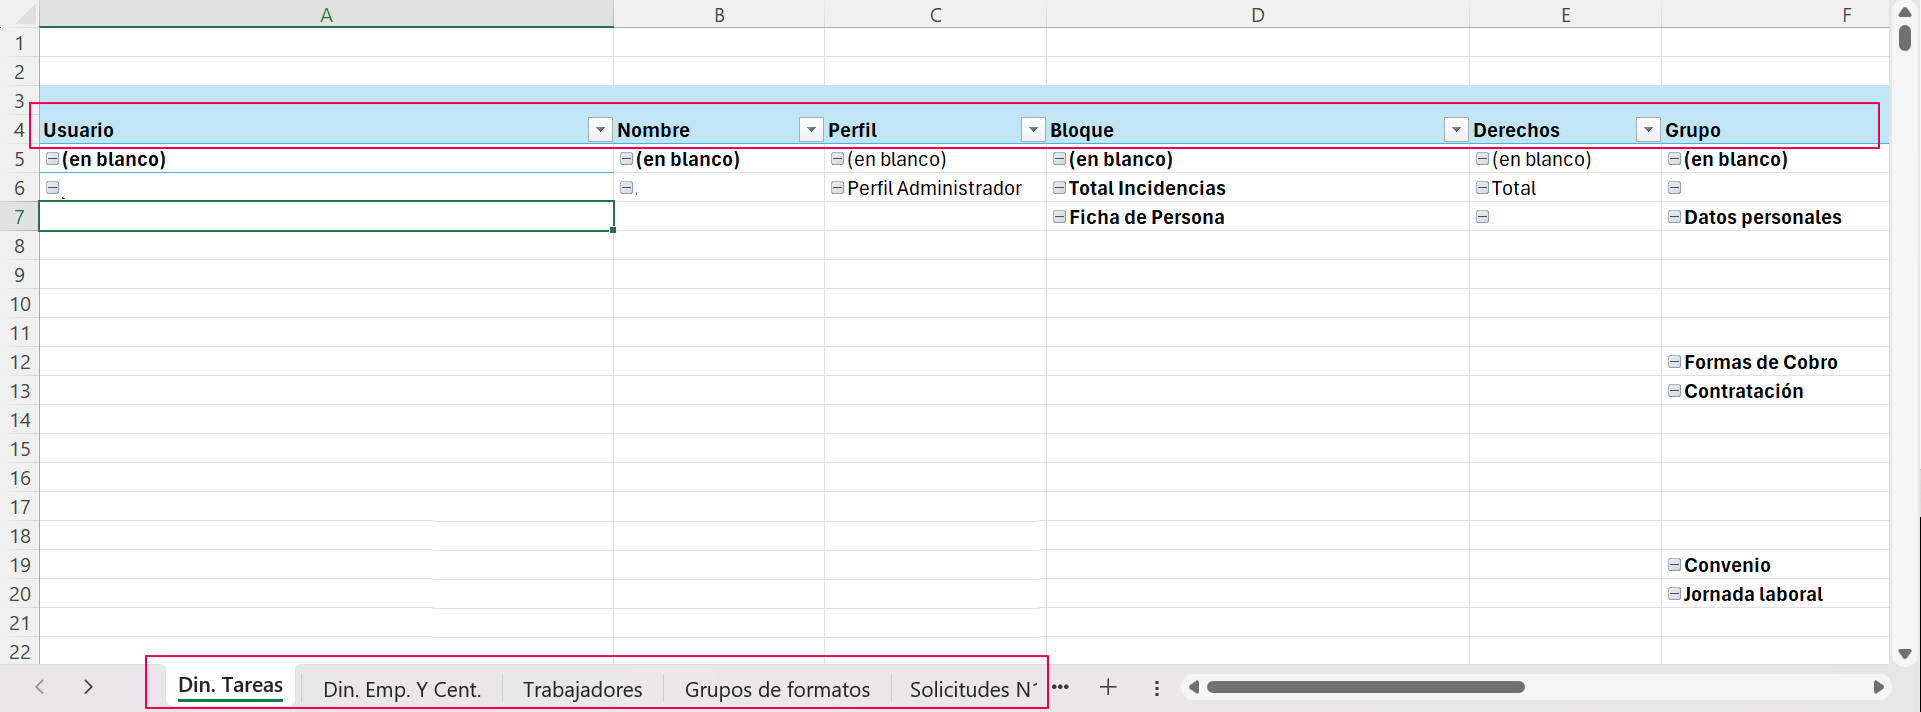
Task: Collapse the Usuario (en blanco) group
Action: point(52,158)
